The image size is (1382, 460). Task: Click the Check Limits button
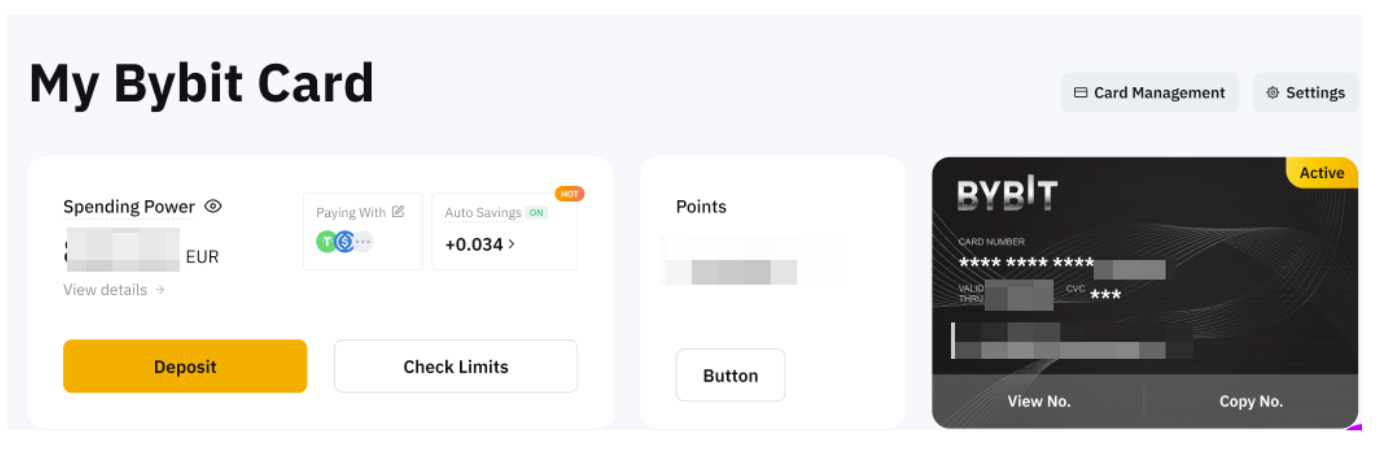(455, 367)
